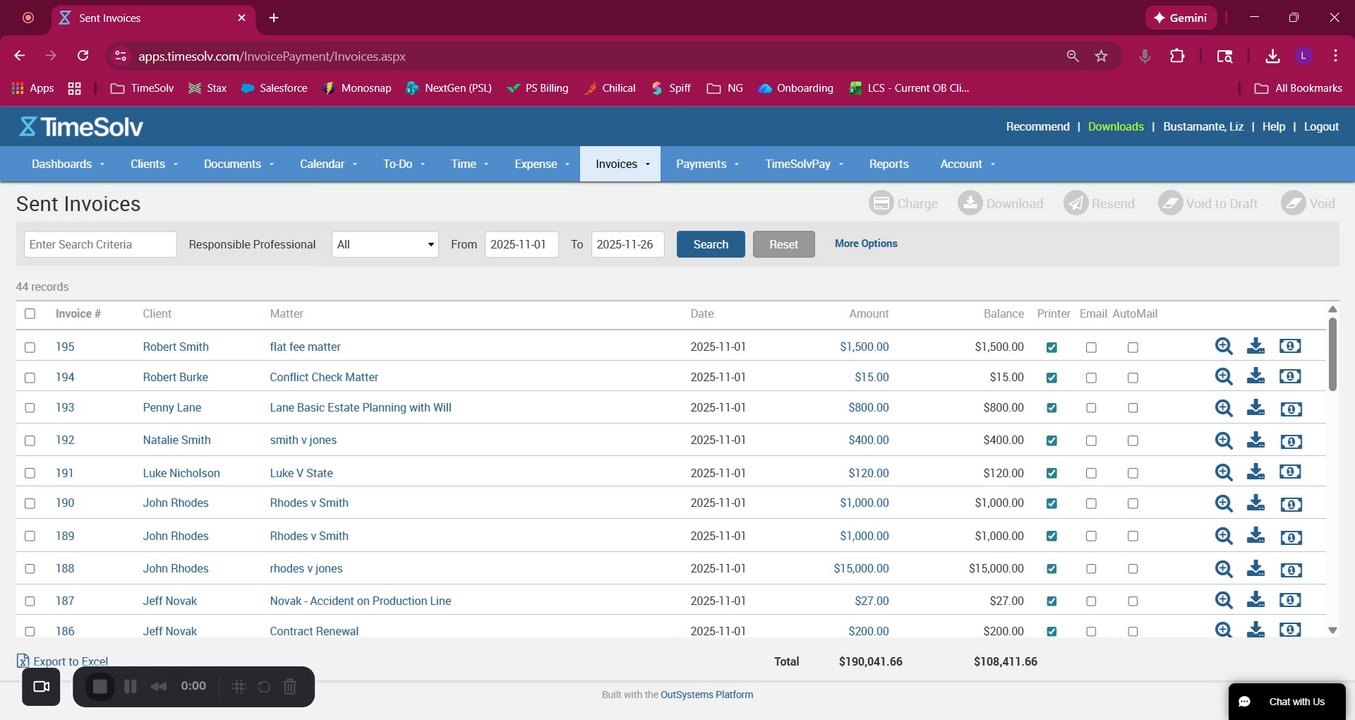This screenshot has width=1355, height=720.
Task: Go back with the browser back arrow
Action: 20,56
